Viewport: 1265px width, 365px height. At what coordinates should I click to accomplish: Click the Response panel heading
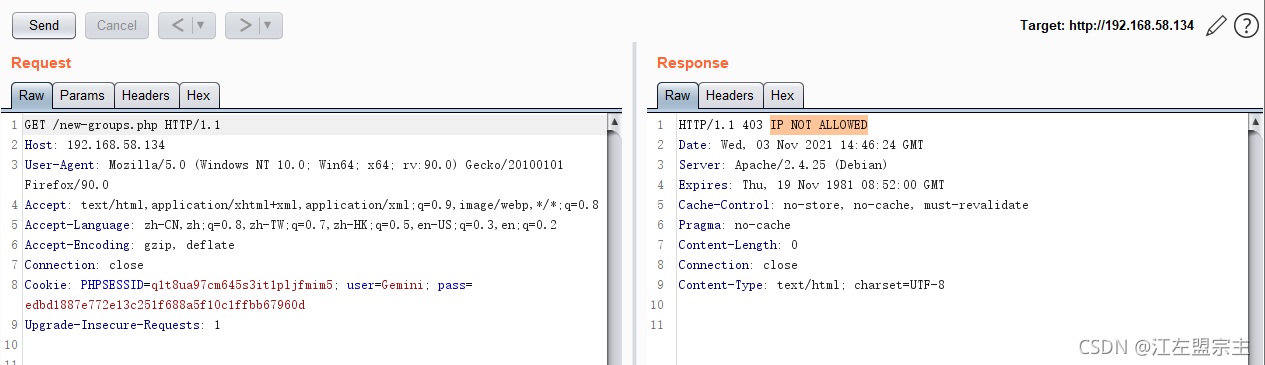(x=693, y=63)
